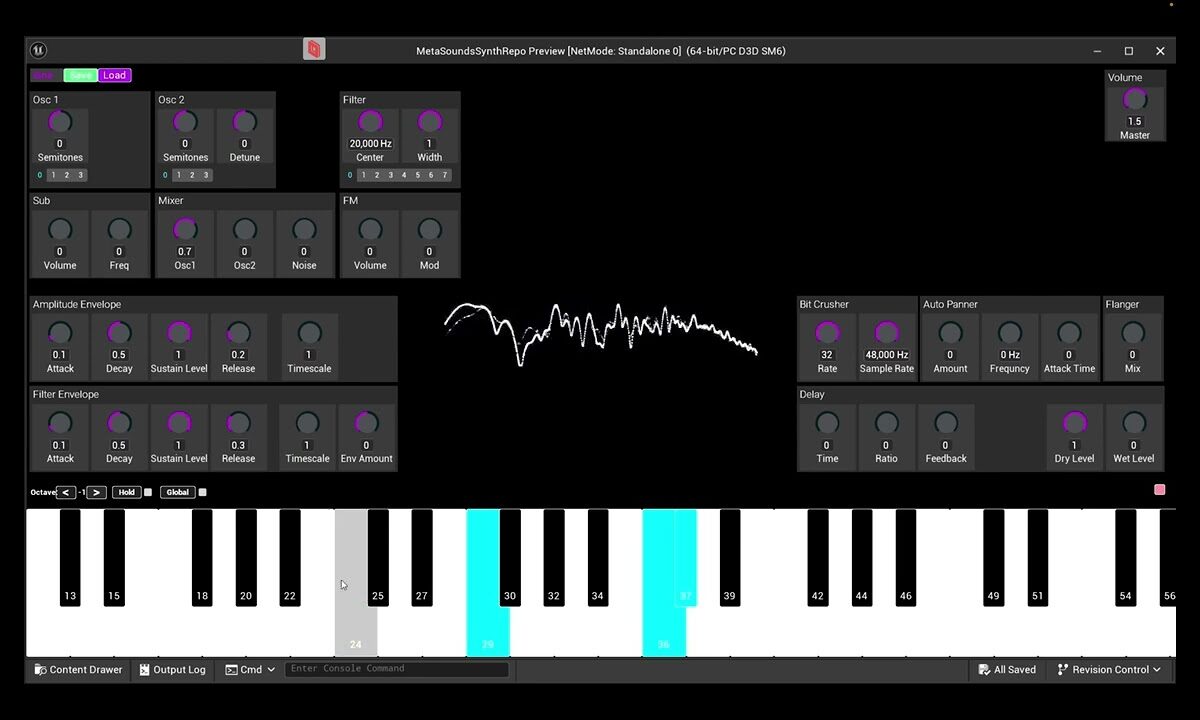This screenshot has height=720, width=1200.
Task: Click the Load preset button
Action: tap(115, 75)
